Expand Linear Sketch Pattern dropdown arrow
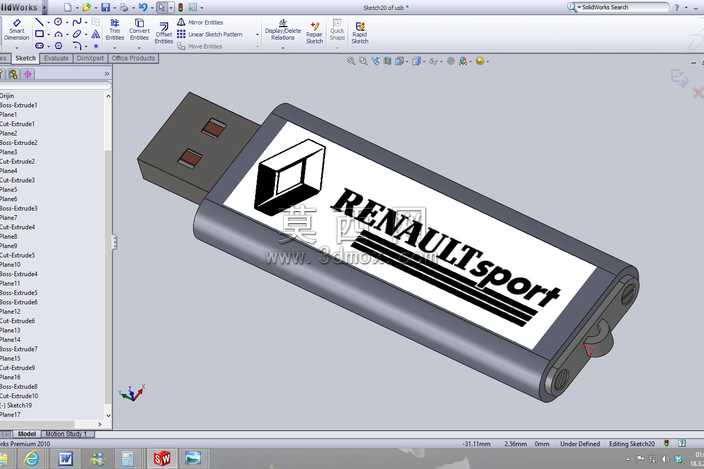 [258, 35]
